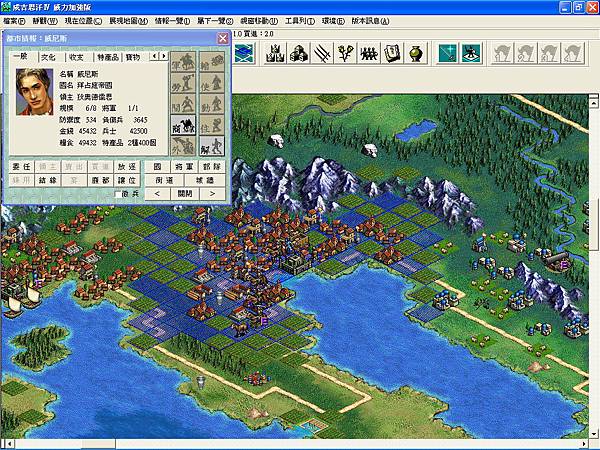Click the 關閉 button

pyautogui.click(x=184, y=194)
